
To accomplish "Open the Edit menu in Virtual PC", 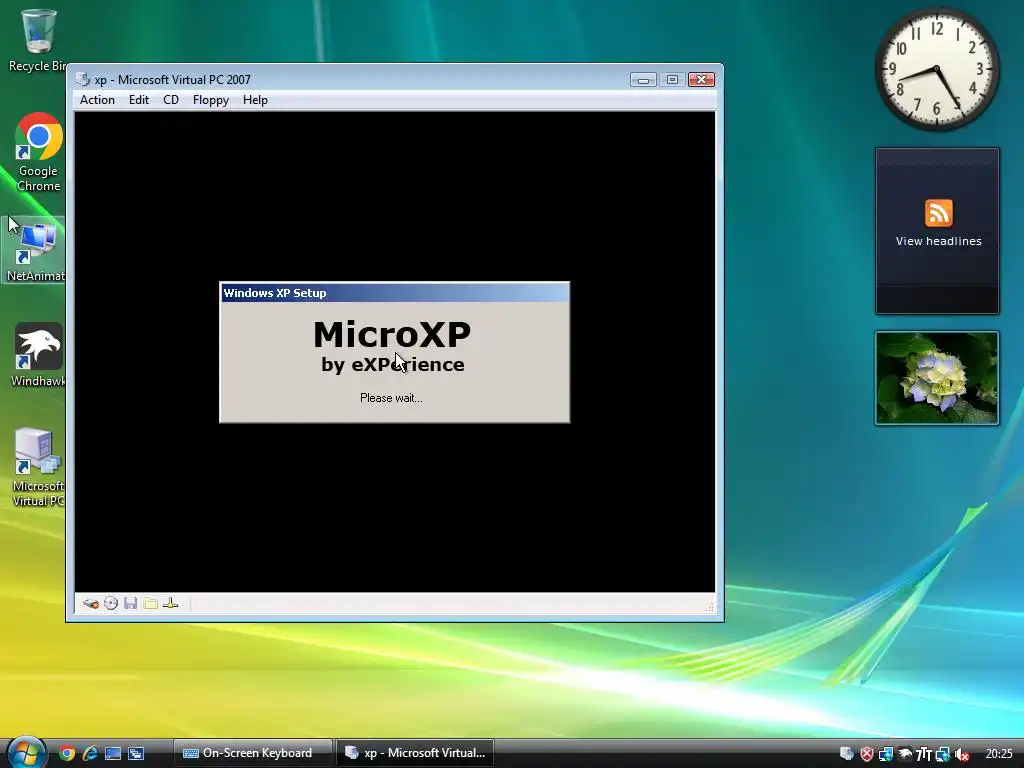I will [138, 100].
